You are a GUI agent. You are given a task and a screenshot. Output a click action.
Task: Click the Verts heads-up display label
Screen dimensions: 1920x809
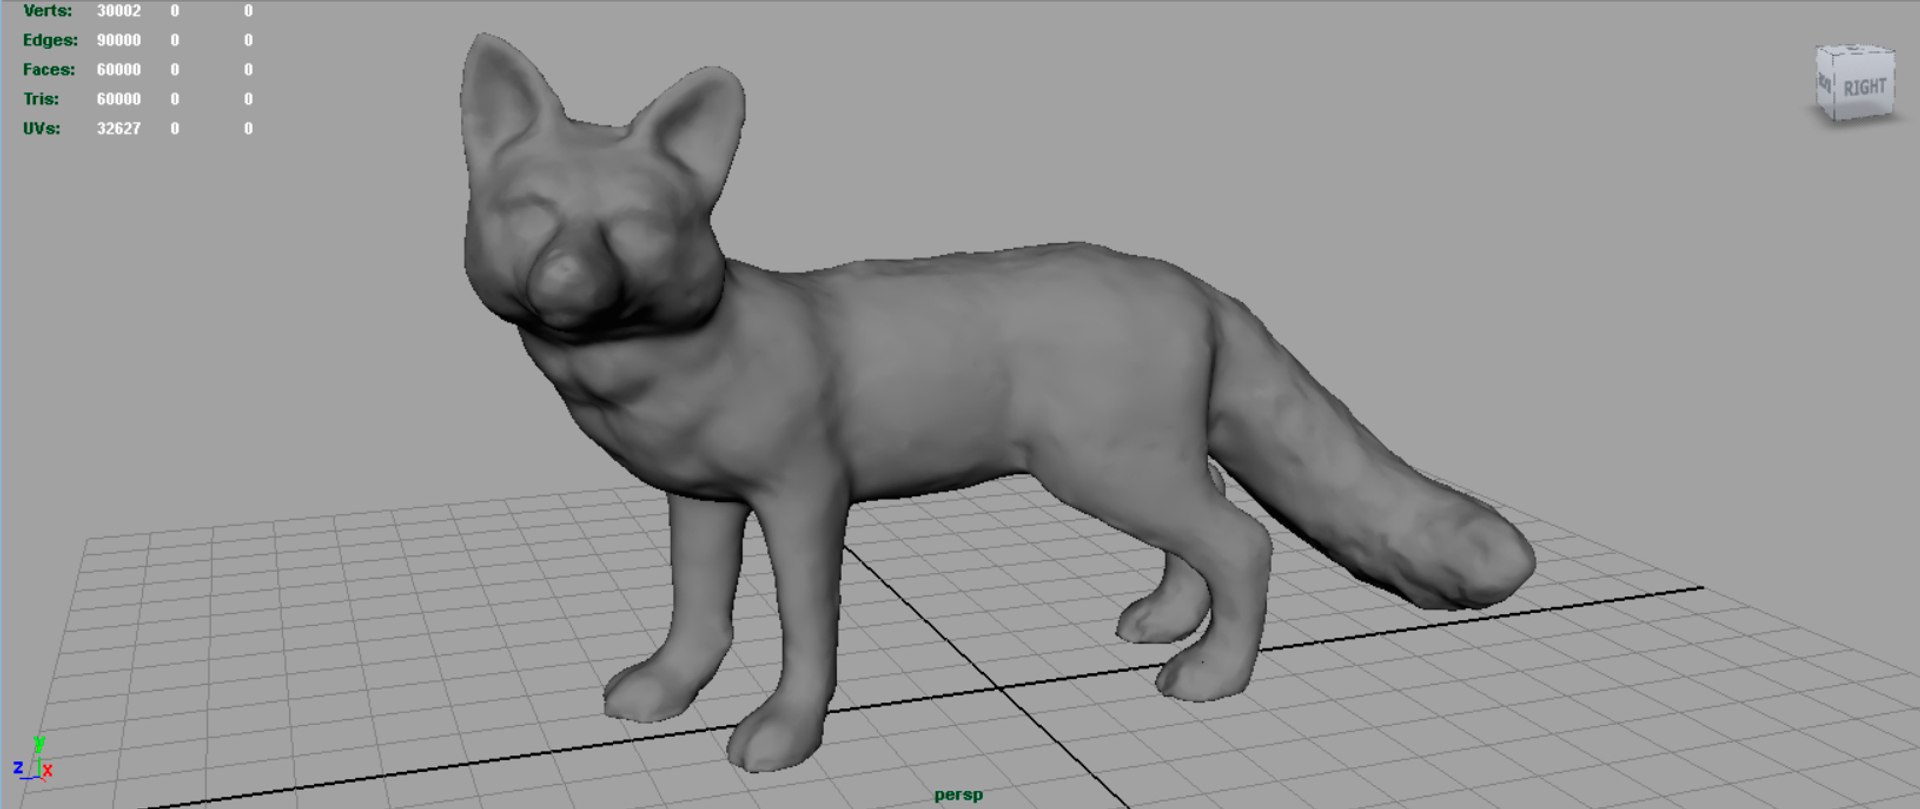click(47, 11)
